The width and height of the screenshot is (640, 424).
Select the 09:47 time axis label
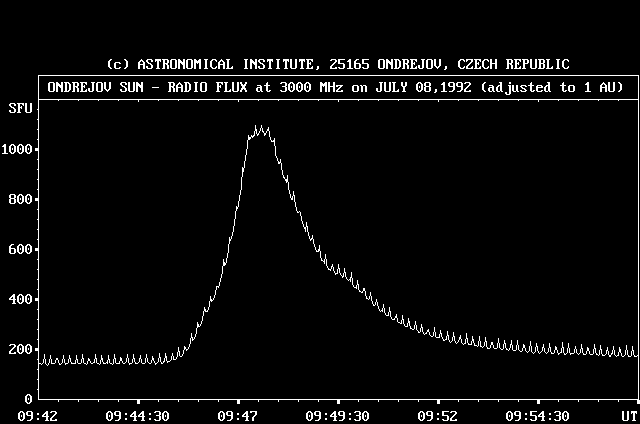(238, 415)
